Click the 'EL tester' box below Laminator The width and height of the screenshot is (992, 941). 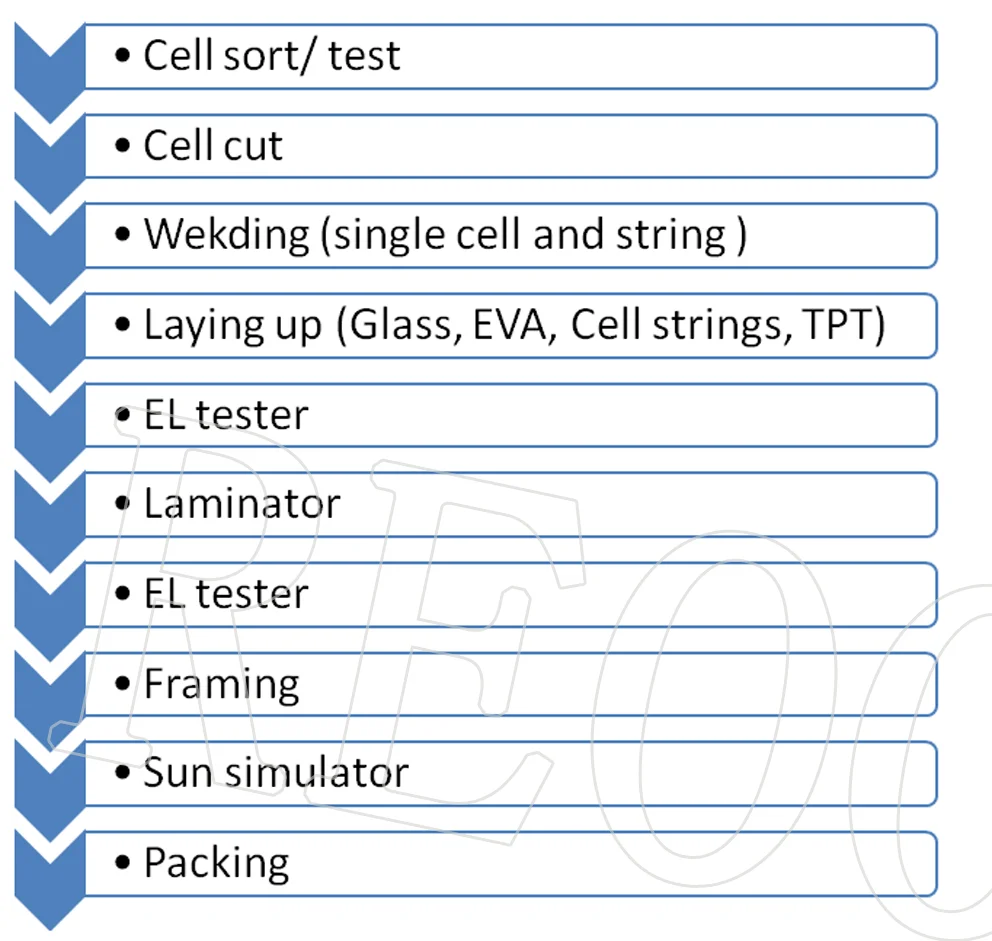tap(510, 594)
